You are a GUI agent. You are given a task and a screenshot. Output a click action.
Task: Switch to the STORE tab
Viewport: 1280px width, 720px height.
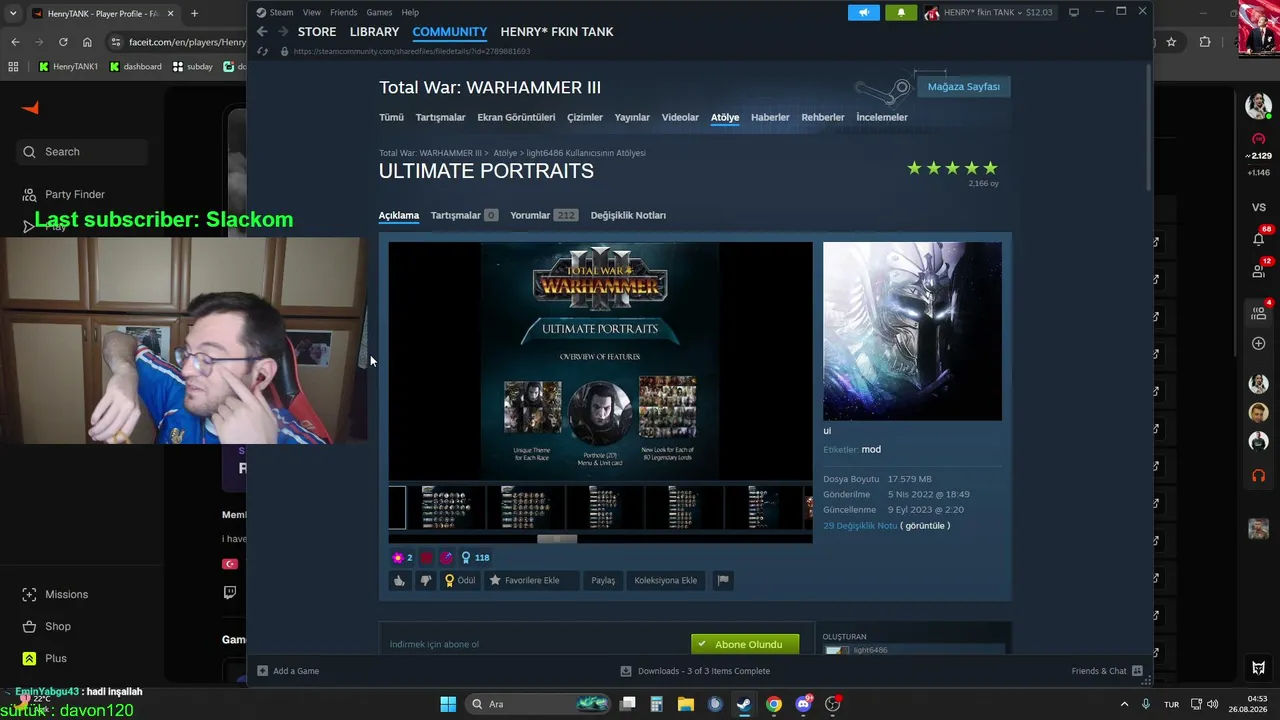(317, 32)
